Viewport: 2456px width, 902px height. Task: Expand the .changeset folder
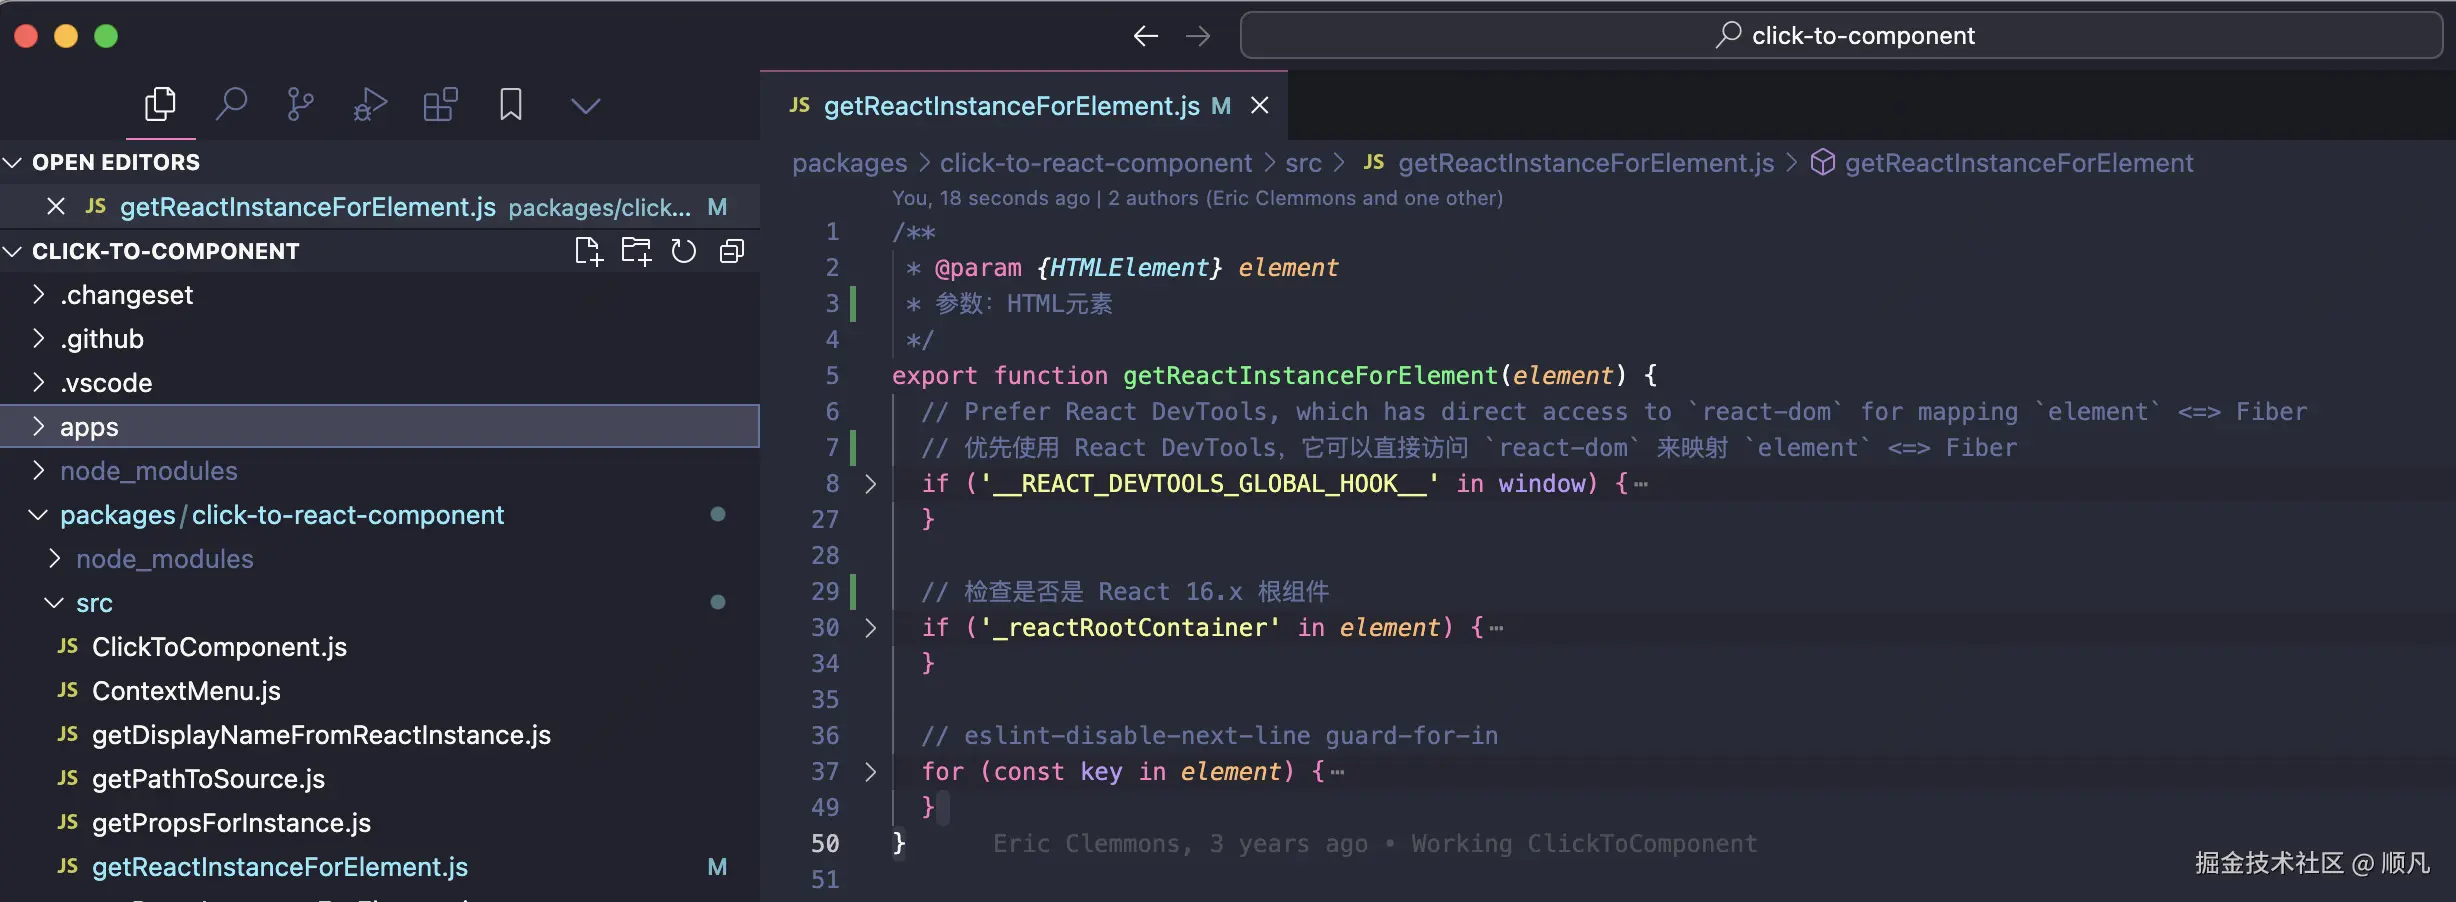click(380, 295)
